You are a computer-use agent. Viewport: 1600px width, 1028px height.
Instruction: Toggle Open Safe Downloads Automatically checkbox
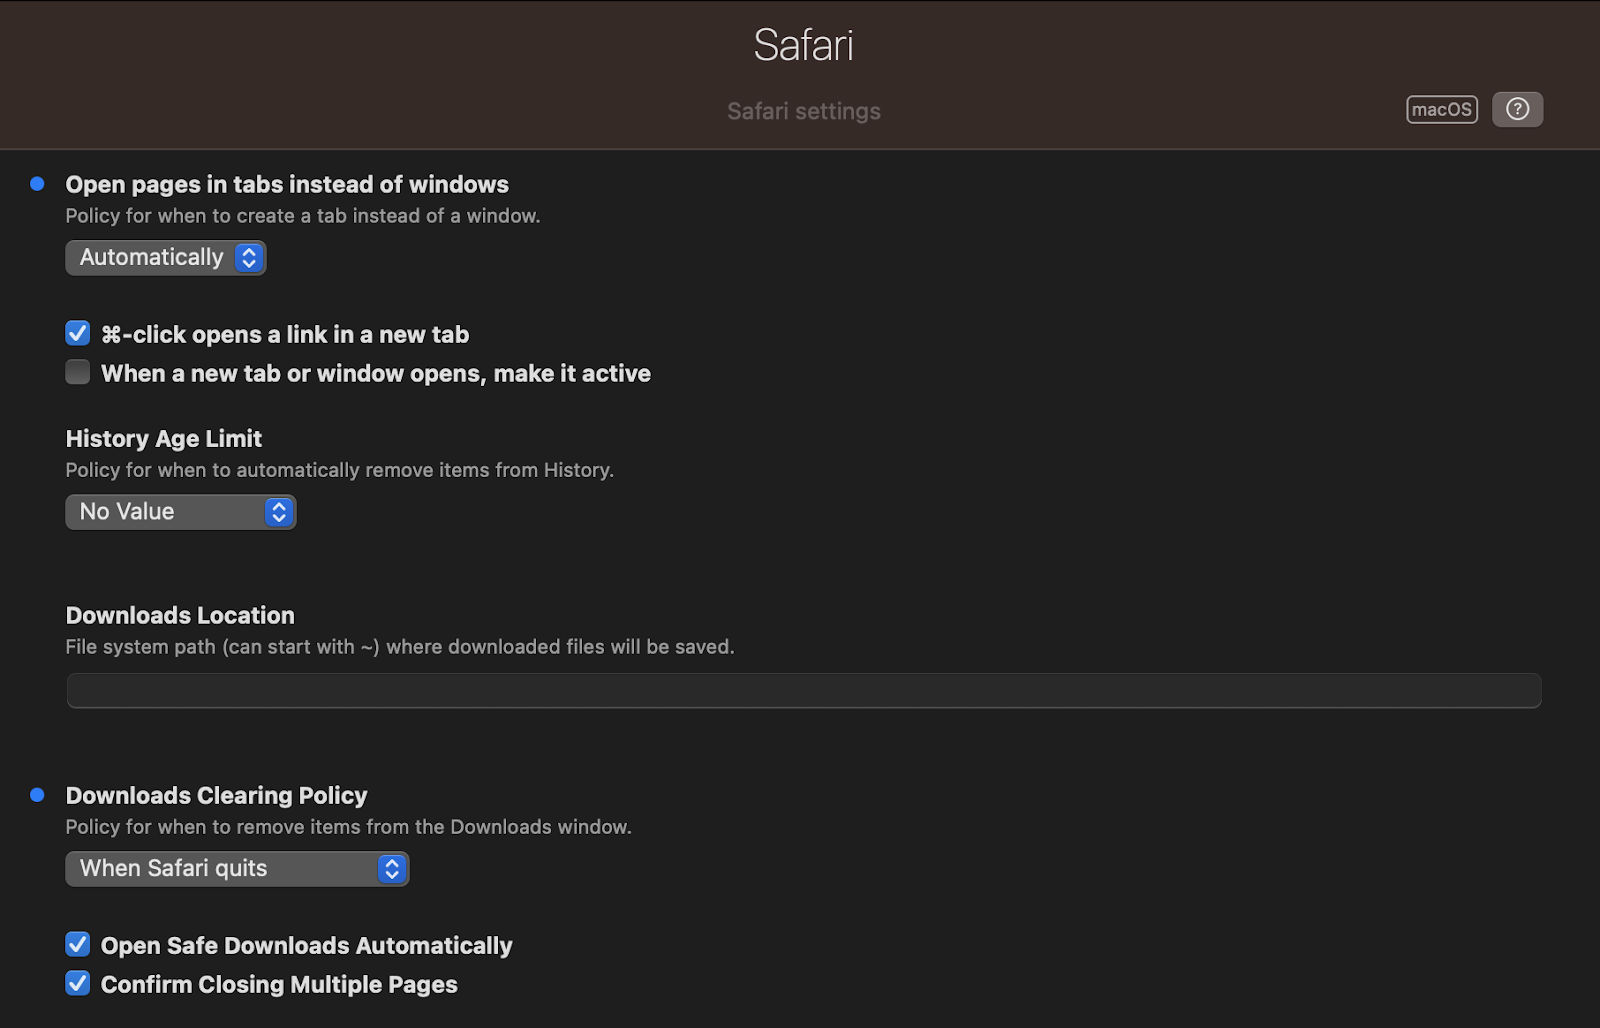(78, 944)
